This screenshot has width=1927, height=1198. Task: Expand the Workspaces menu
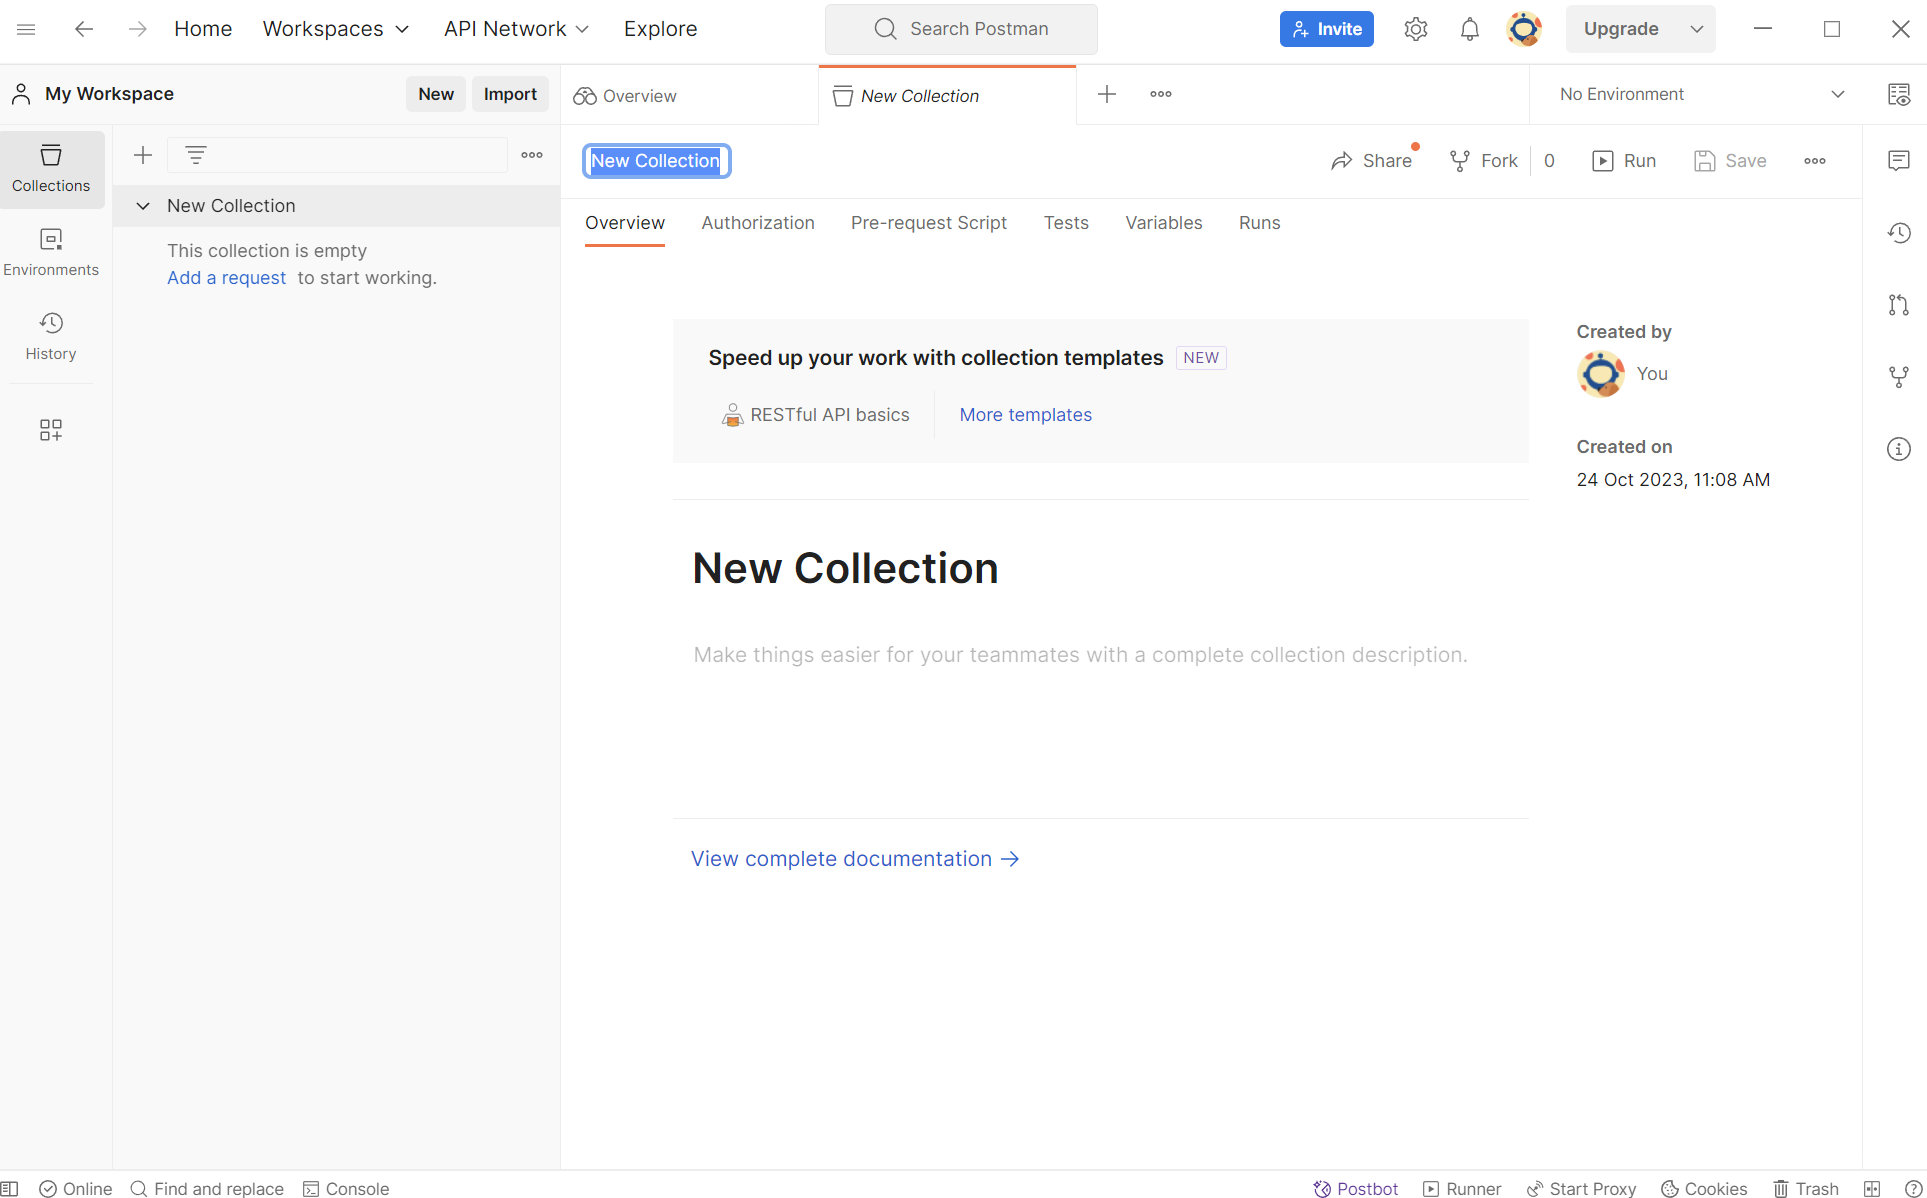point(336,29)
